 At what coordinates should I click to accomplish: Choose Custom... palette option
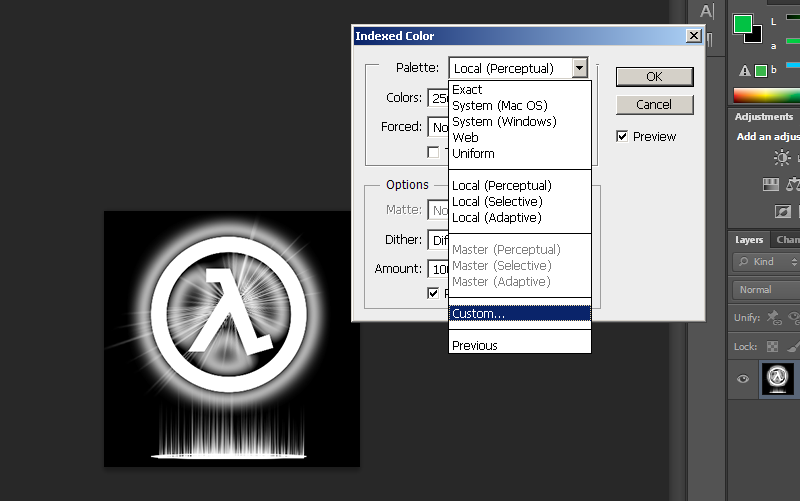click(519, 314)
